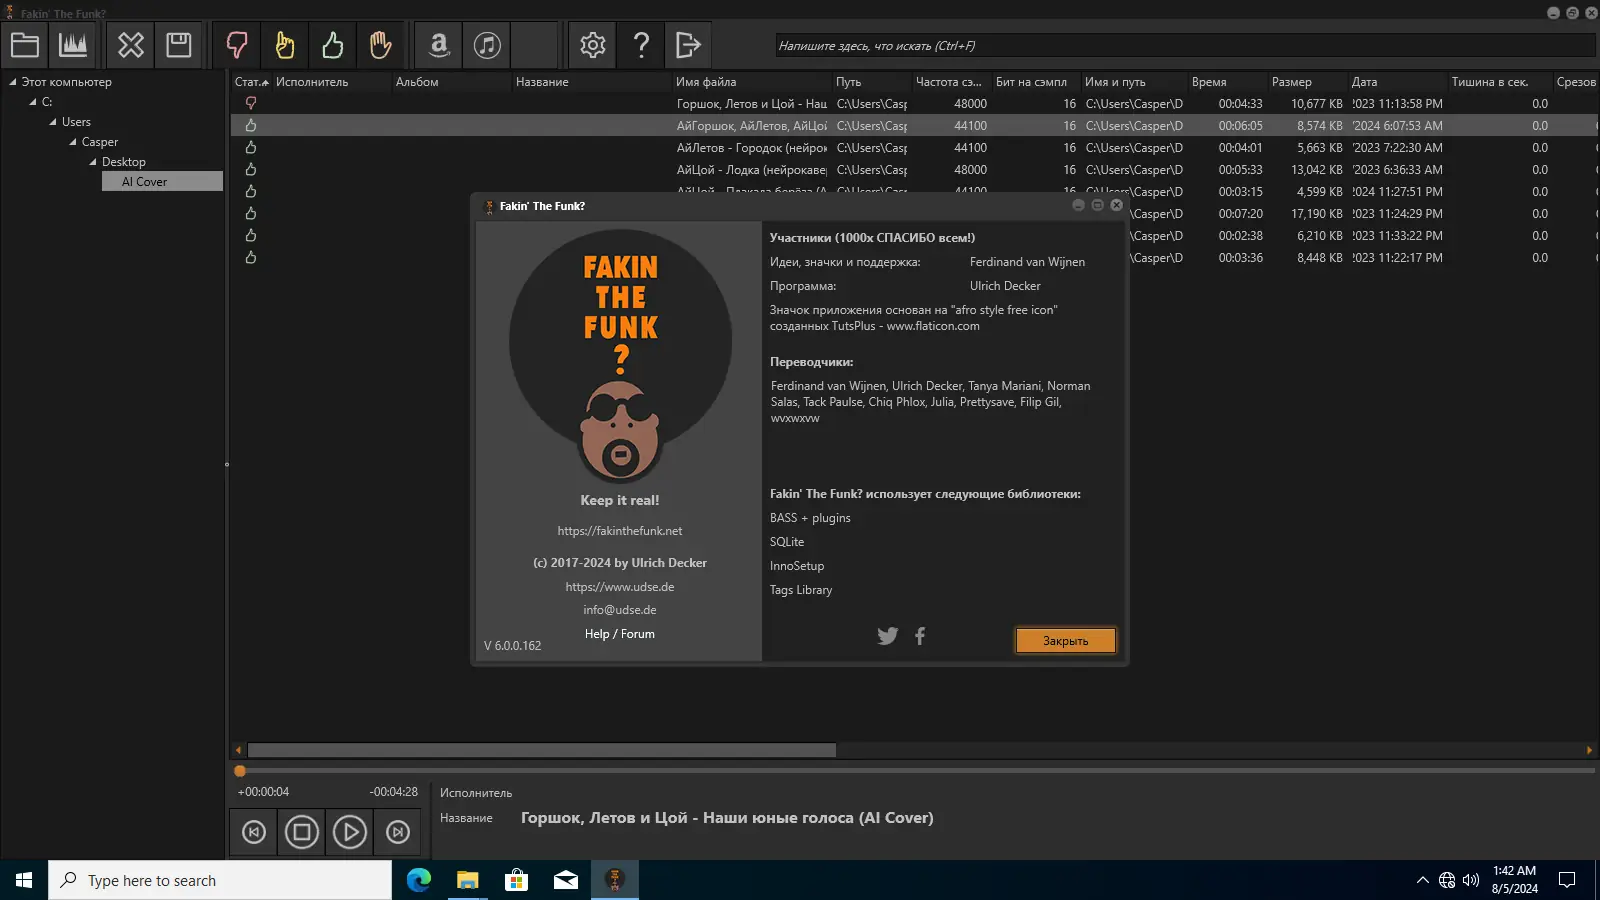Click the Twitter bird icon in About dialog
Viewport: 1600px width, 900px height.
(x=887, y=636)
